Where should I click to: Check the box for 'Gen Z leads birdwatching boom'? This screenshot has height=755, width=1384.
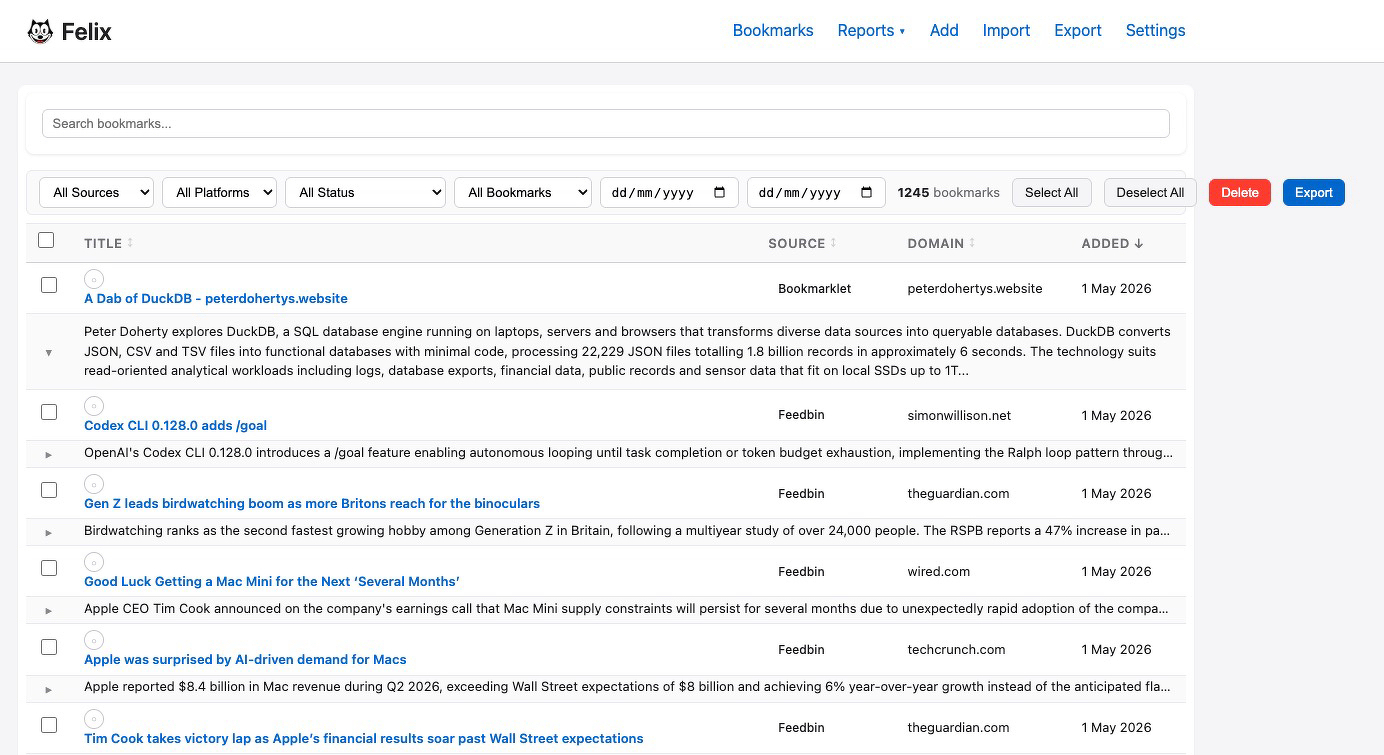pos(49,490)
